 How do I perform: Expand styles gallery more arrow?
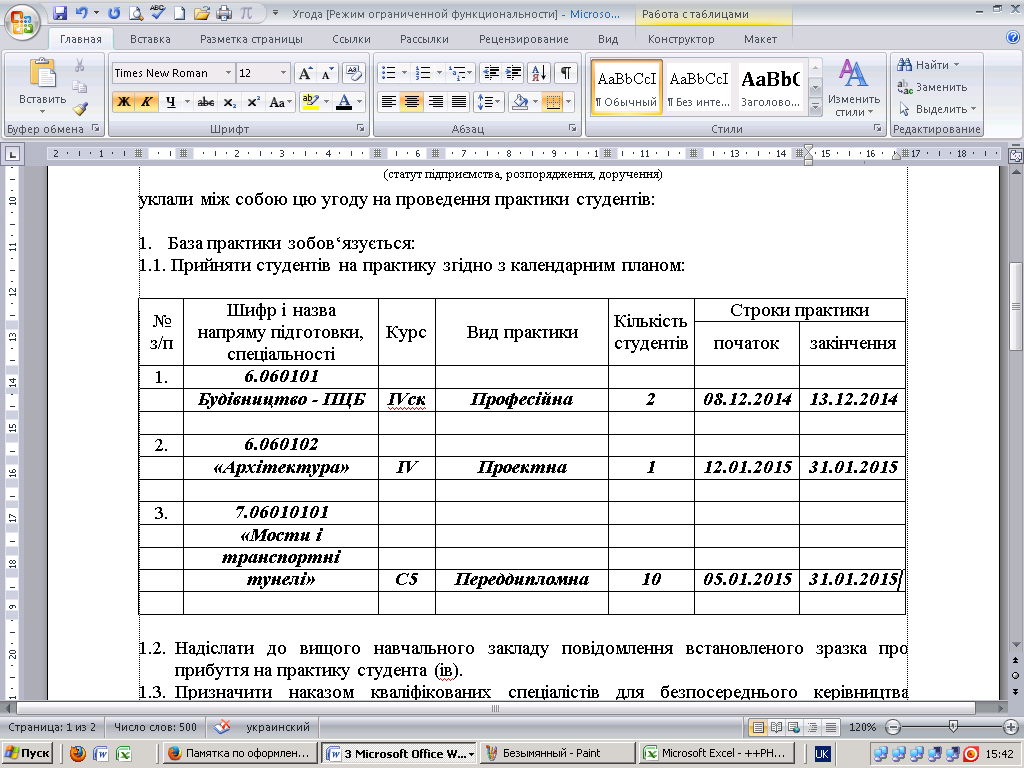point(815,106)
